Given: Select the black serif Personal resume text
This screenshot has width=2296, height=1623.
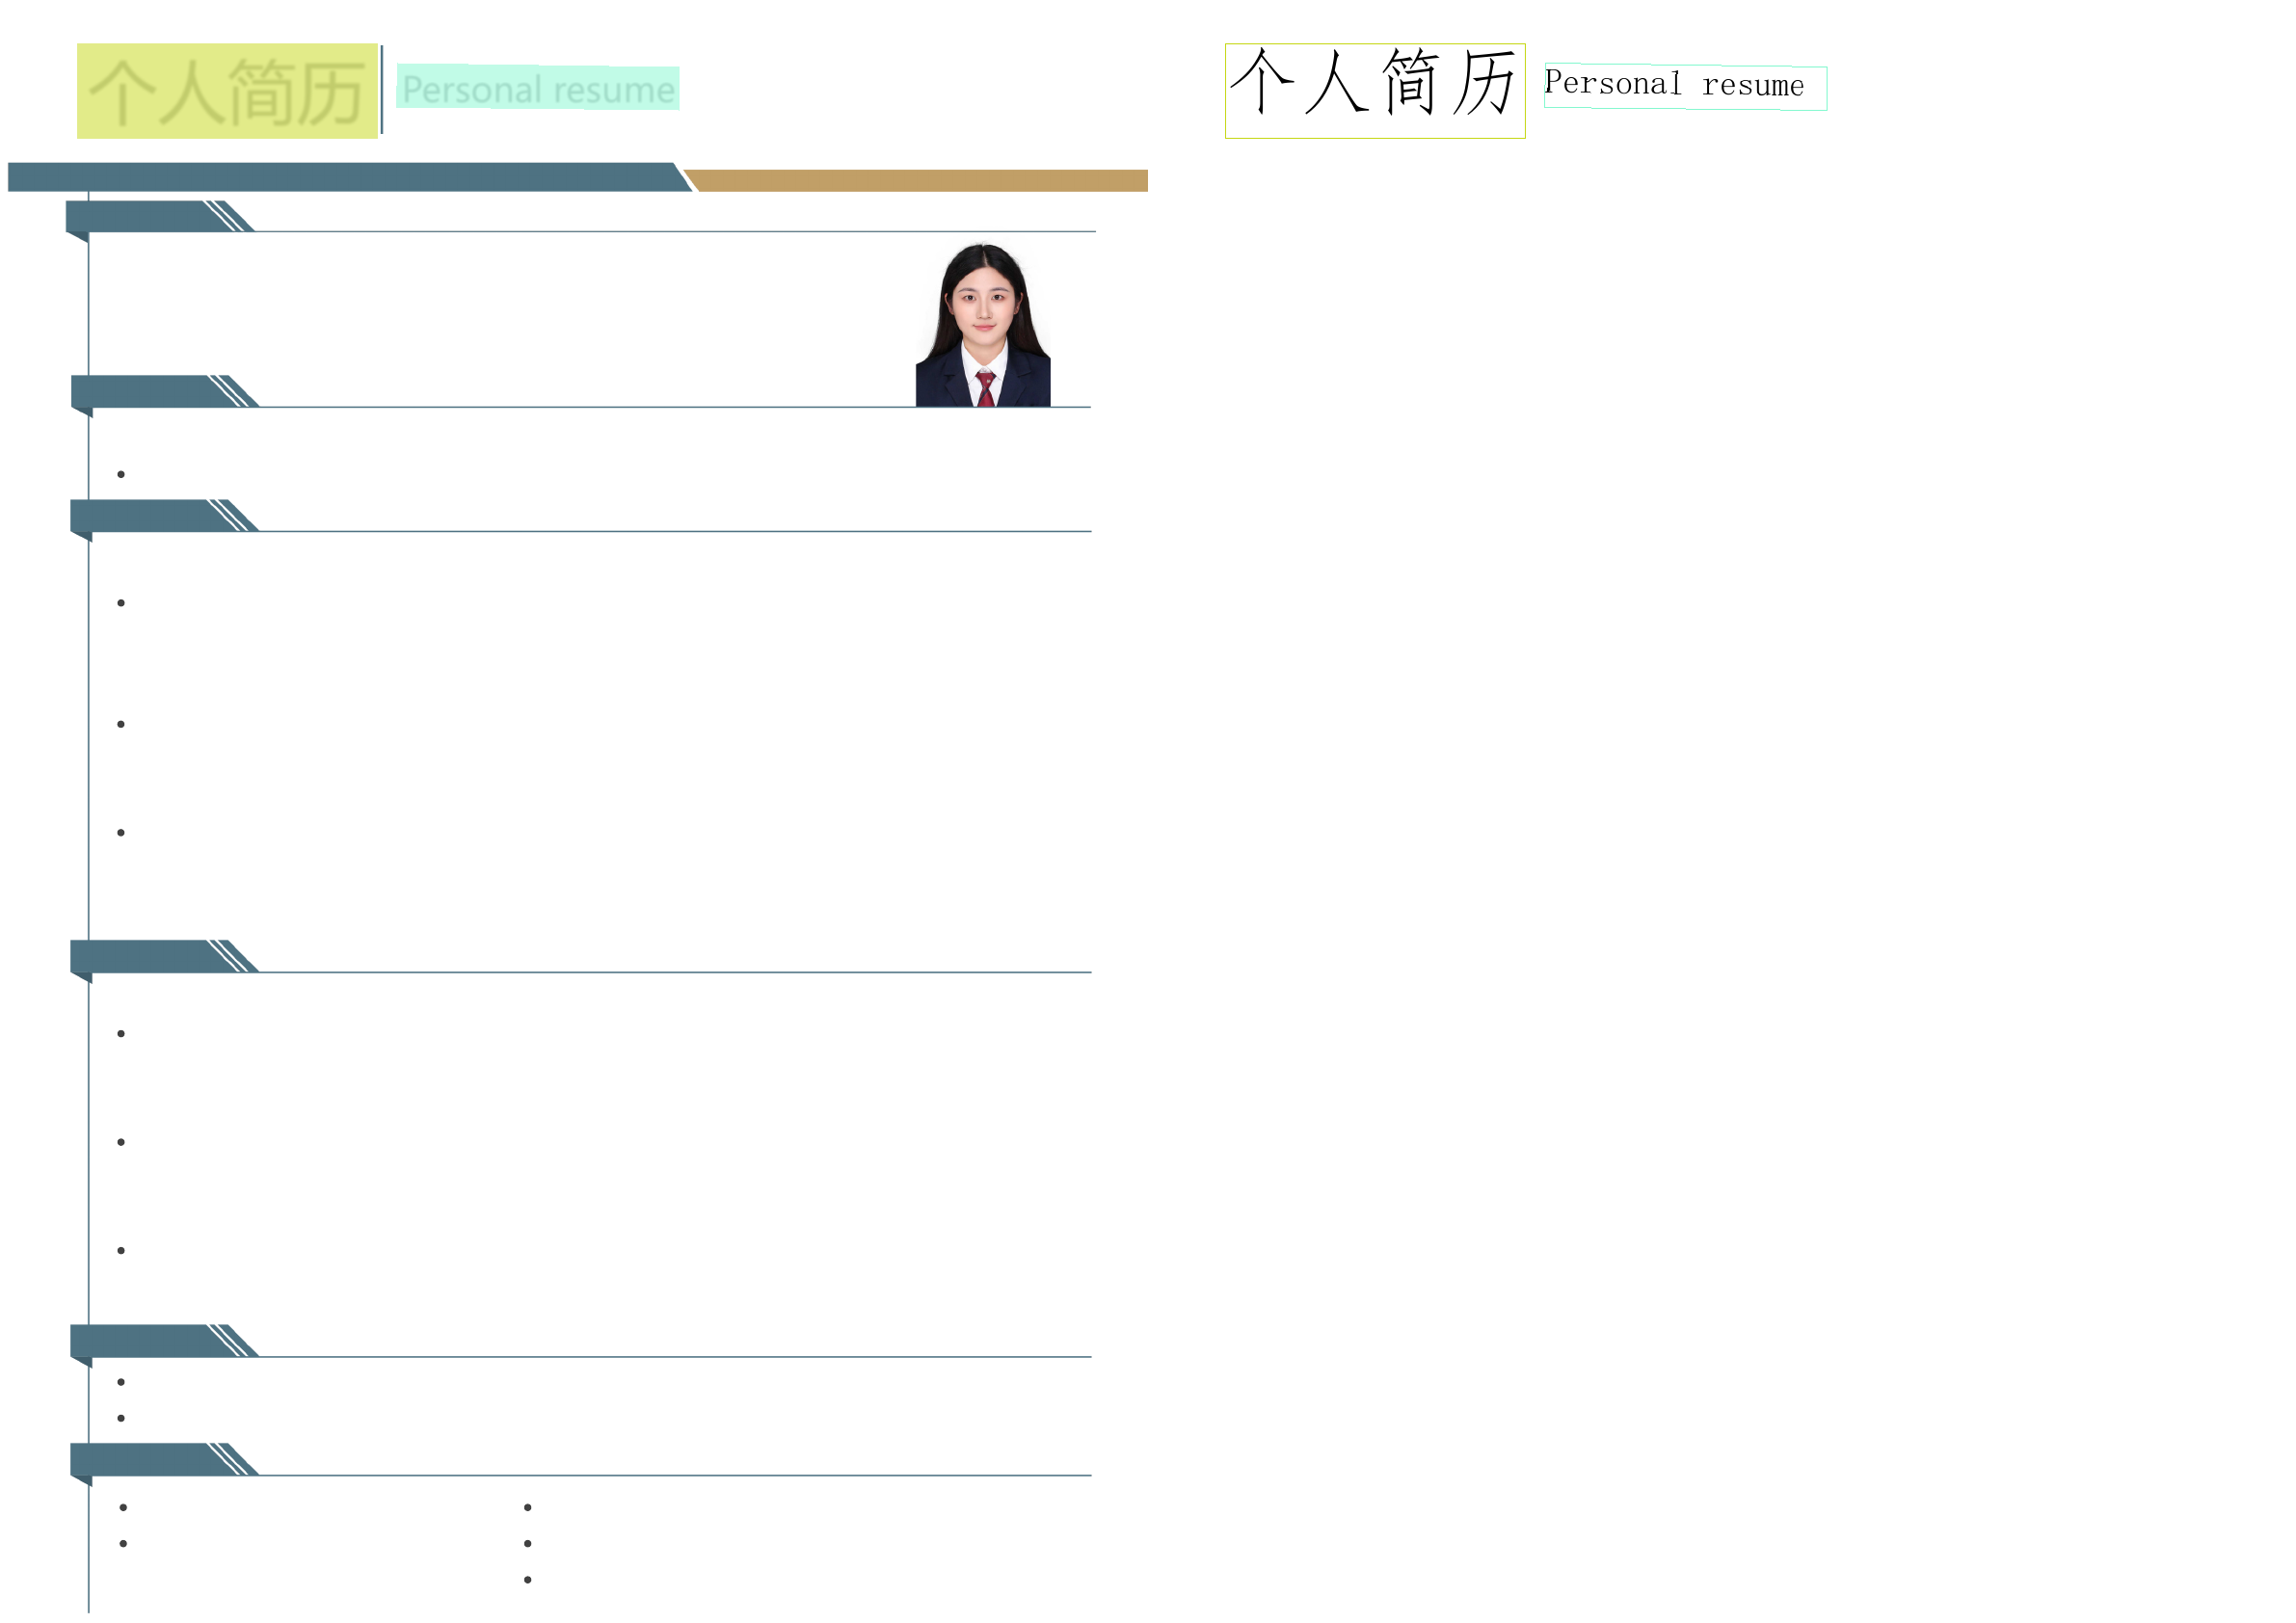Looking at the screenshot, I should point(1684,88).
